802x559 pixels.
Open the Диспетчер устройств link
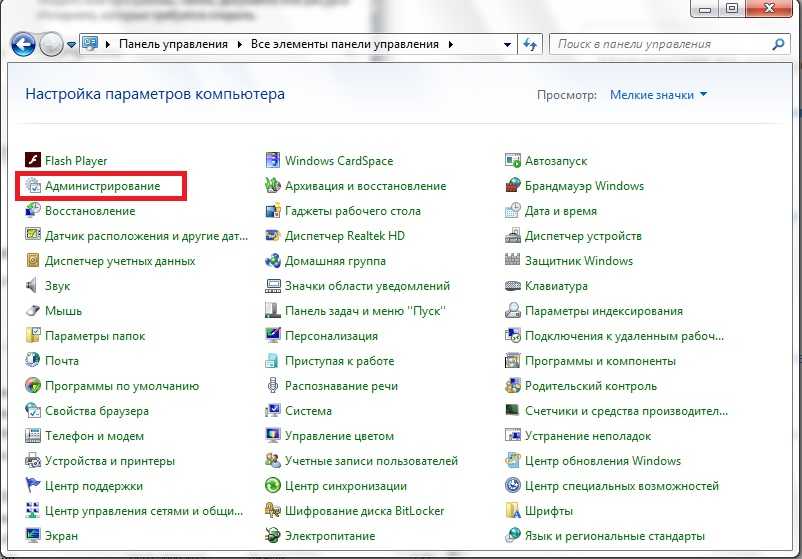583,236
